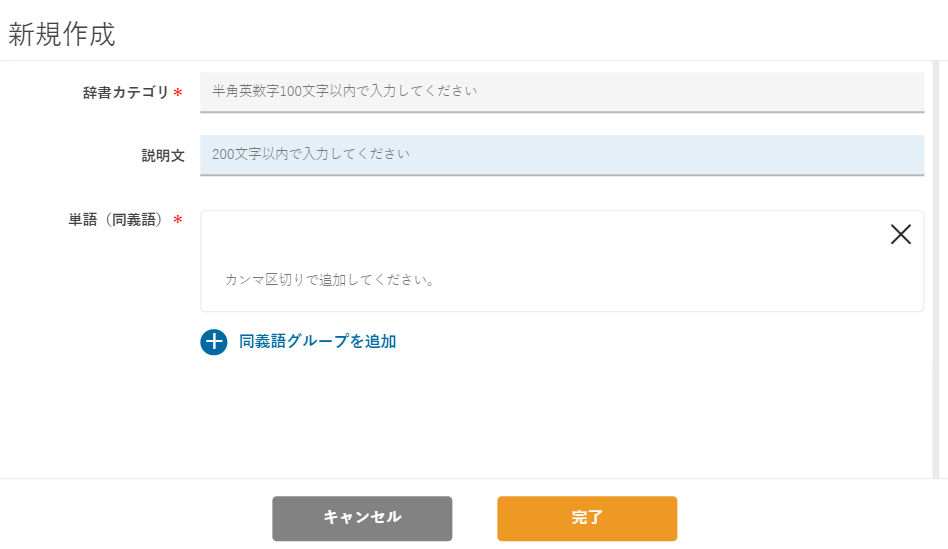Focus the 説明文 input field

click(x=562, y=155)
